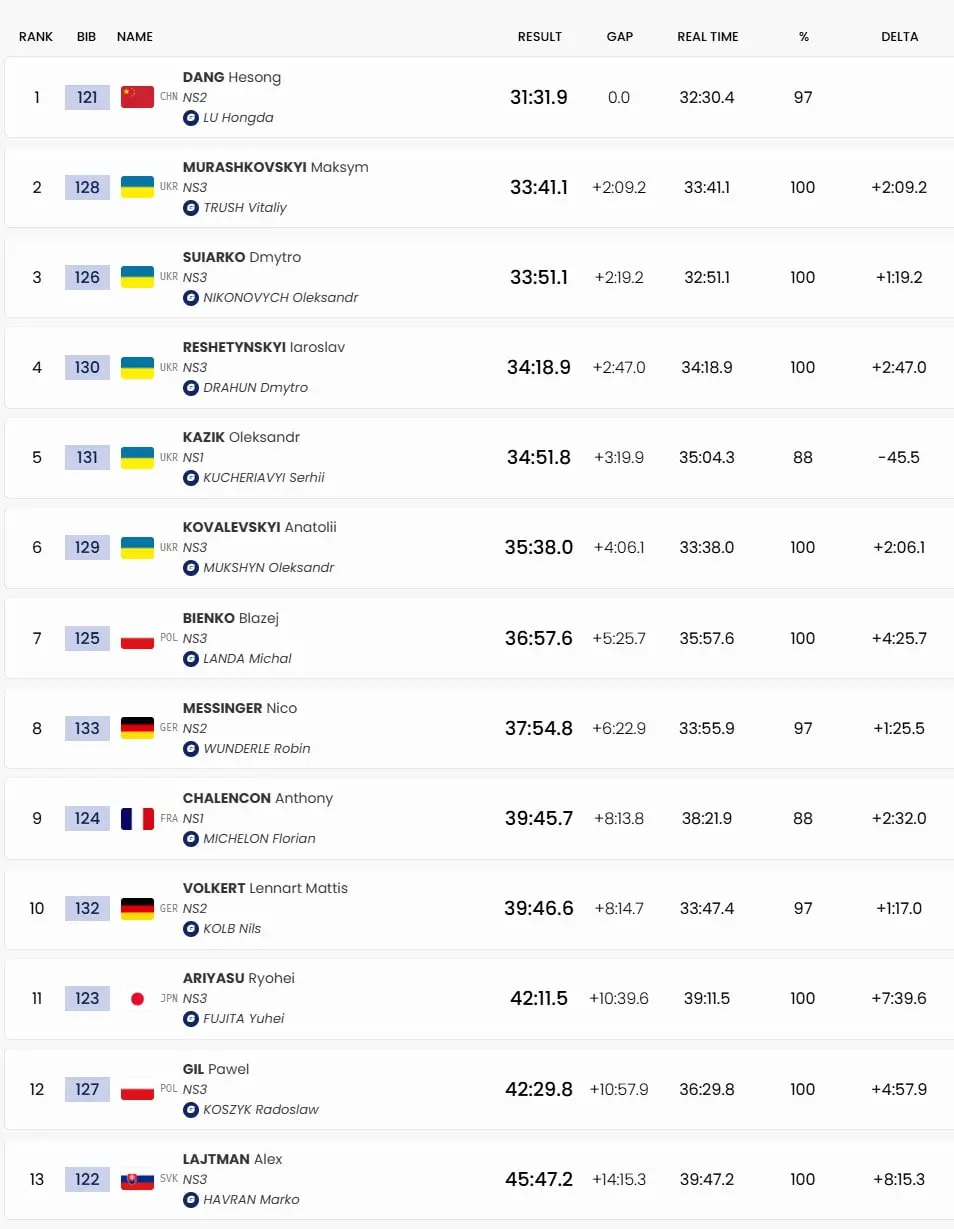Click guide name MICHELON Florian
This screenshot has width=954, height=1229.
pos(259,838)
